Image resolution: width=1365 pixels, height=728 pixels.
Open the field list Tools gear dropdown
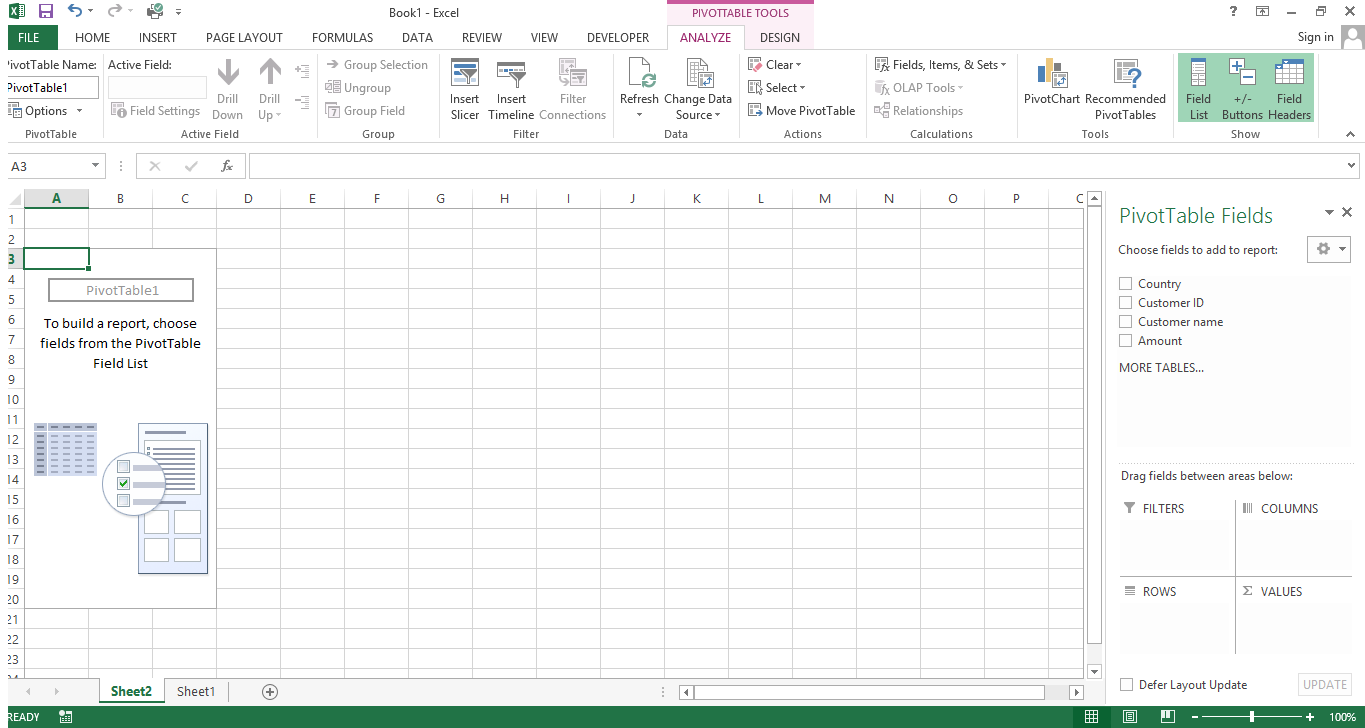1329,249
